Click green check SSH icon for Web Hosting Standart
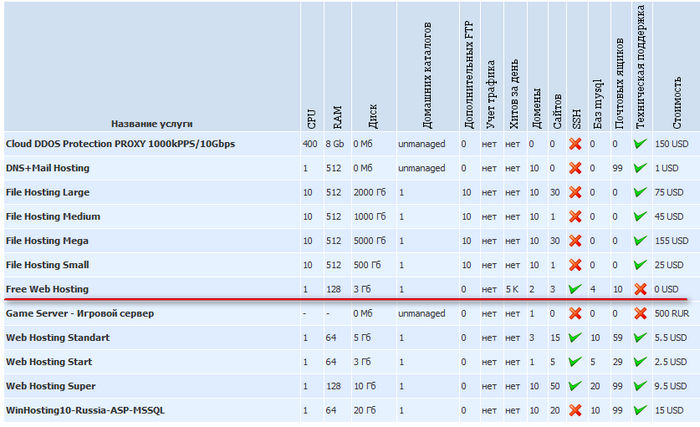Screen dimensions: 700x427 pos(575,337)
